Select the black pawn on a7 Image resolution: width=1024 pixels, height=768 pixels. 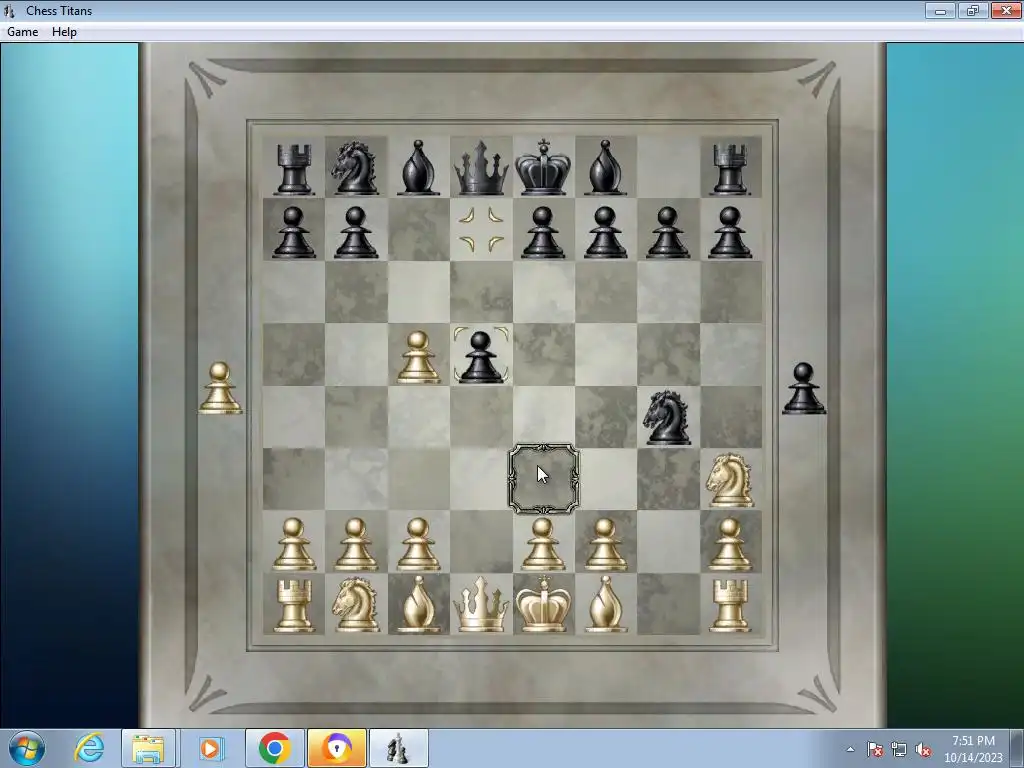pyautogui.click(x=294, y=232)
